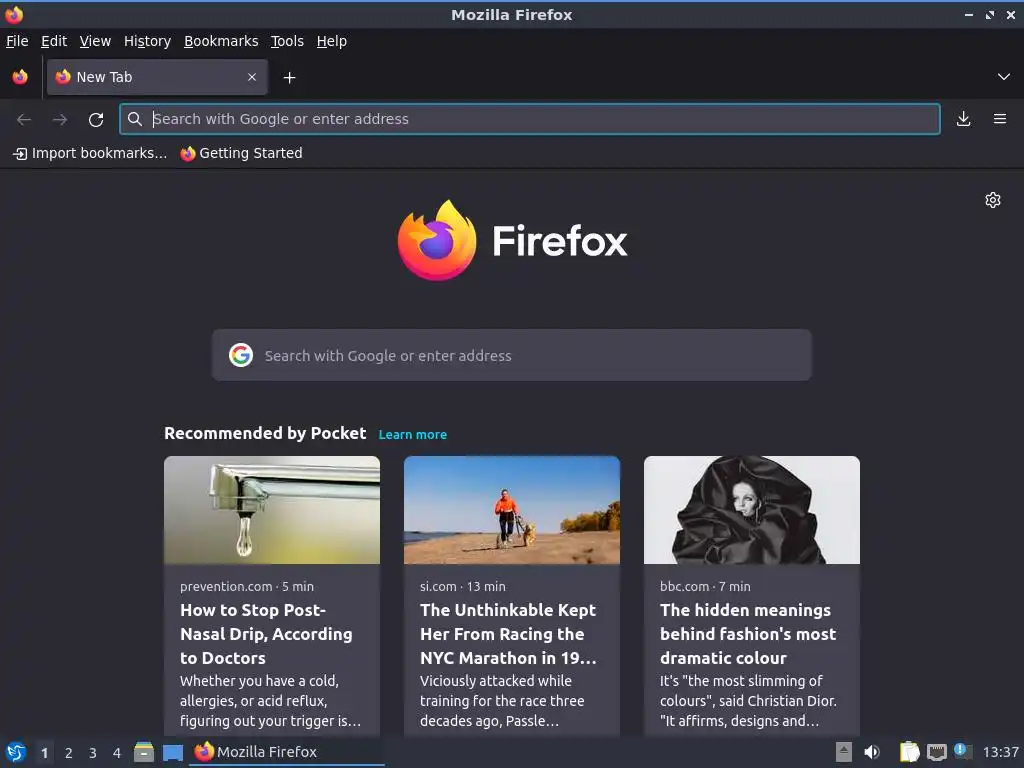This screenshot has height=768, width=1024.
Task: Open the volume control tray icon
Action: [872, 752]
